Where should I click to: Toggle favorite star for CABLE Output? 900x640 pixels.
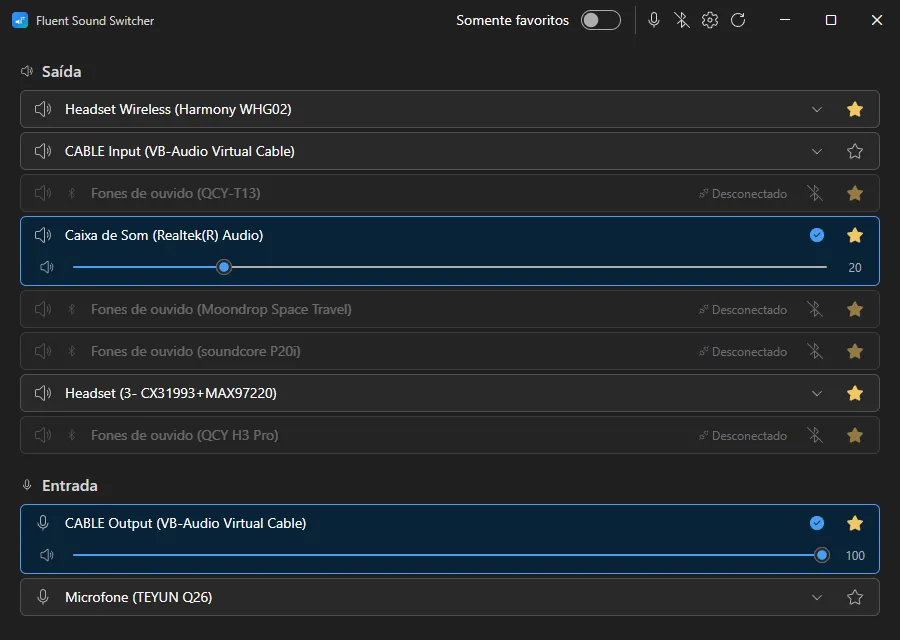855,523
